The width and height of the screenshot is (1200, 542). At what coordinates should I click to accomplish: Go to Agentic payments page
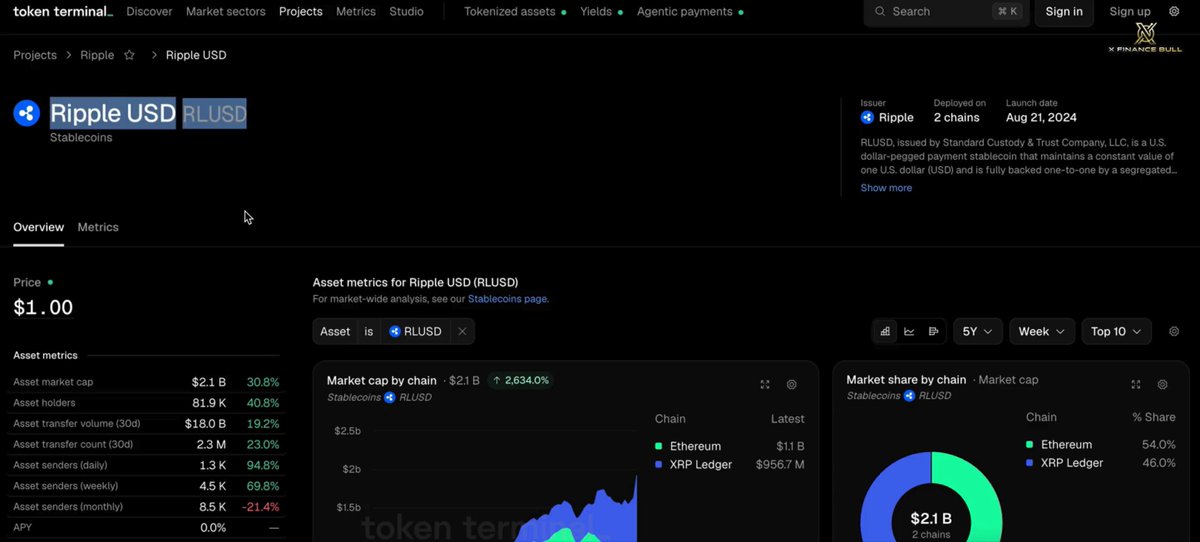point(691,11)
